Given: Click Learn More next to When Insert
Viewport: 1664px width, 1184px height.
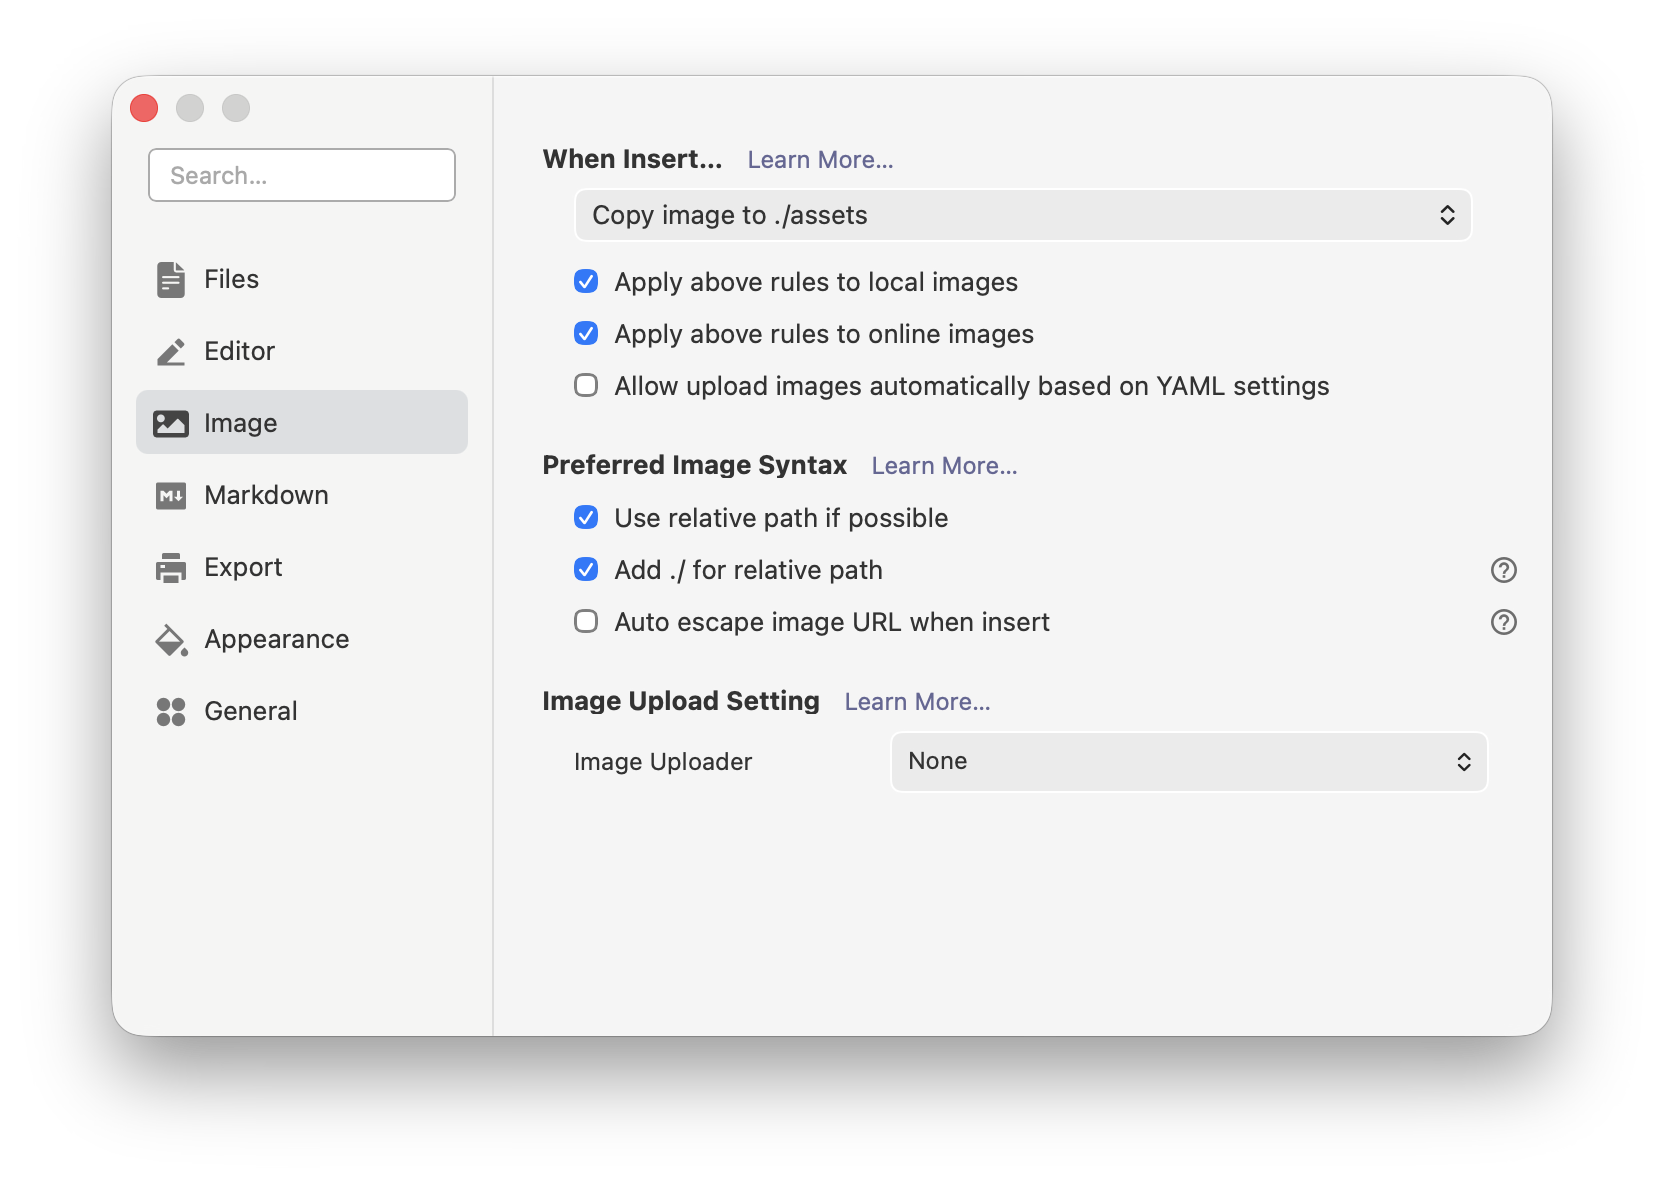Looking at the screenshot, I should click(820, 159).
